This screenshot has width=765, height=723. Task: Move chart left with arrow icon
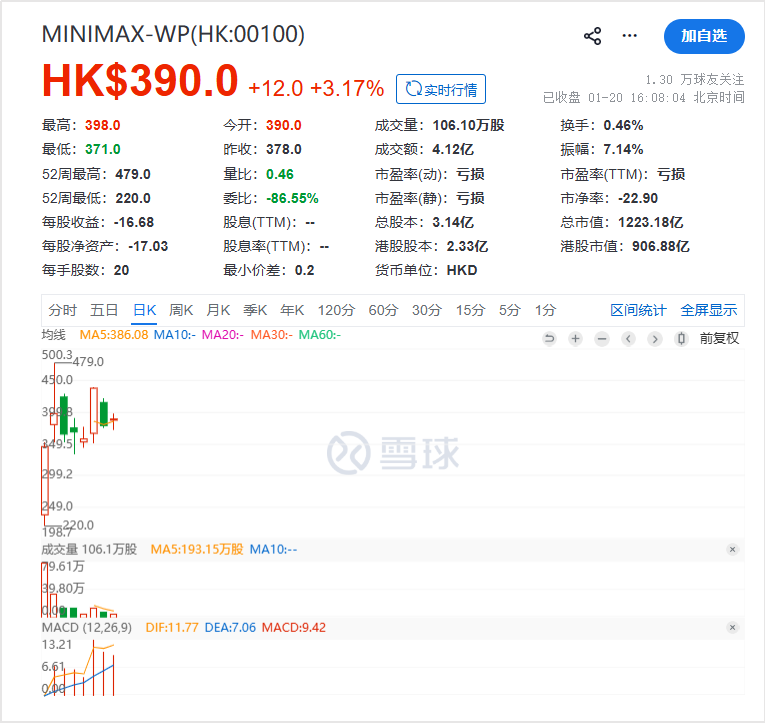628,339
